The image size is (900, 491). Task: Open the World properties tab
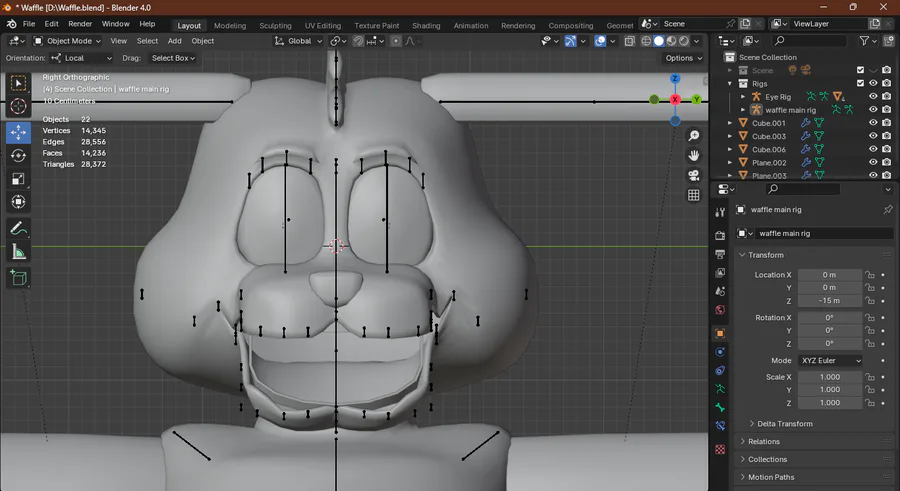(720, 310)
